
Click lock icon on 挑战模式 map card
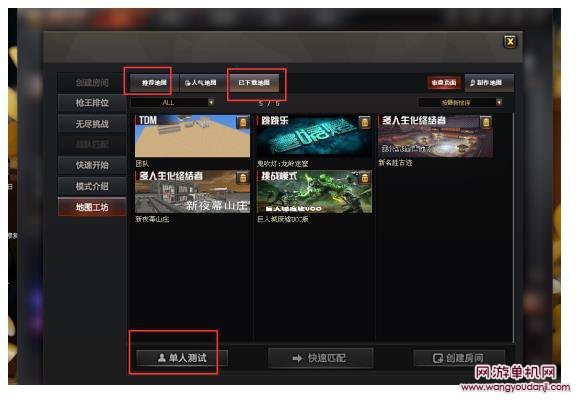point(364,178)
